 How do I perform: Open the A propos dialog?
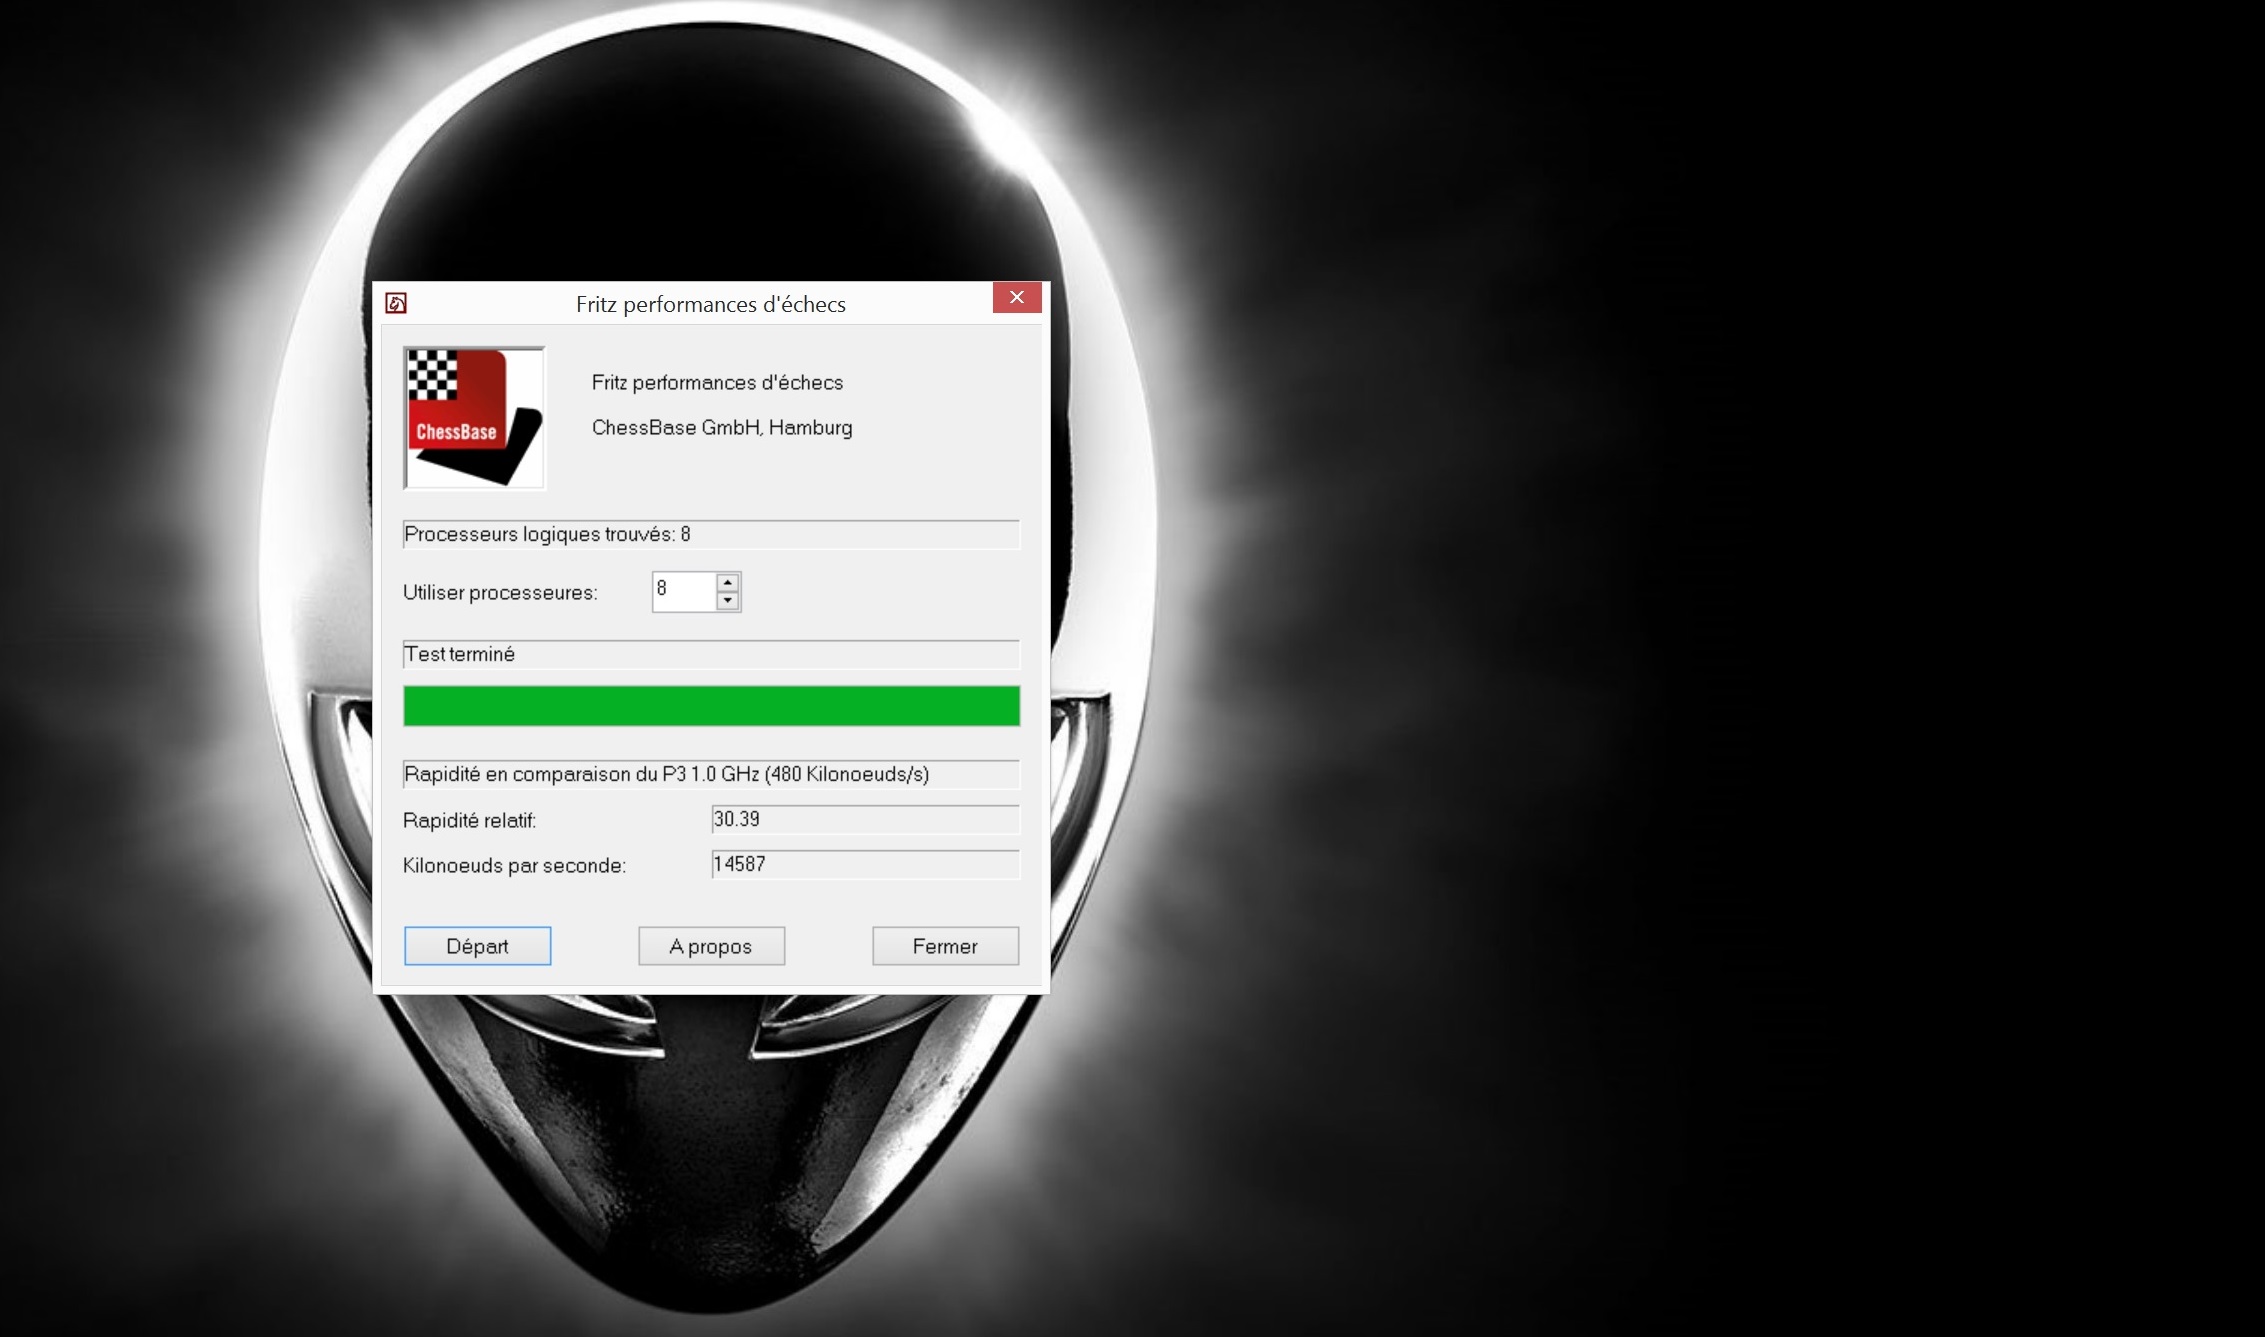click(711, 946)
